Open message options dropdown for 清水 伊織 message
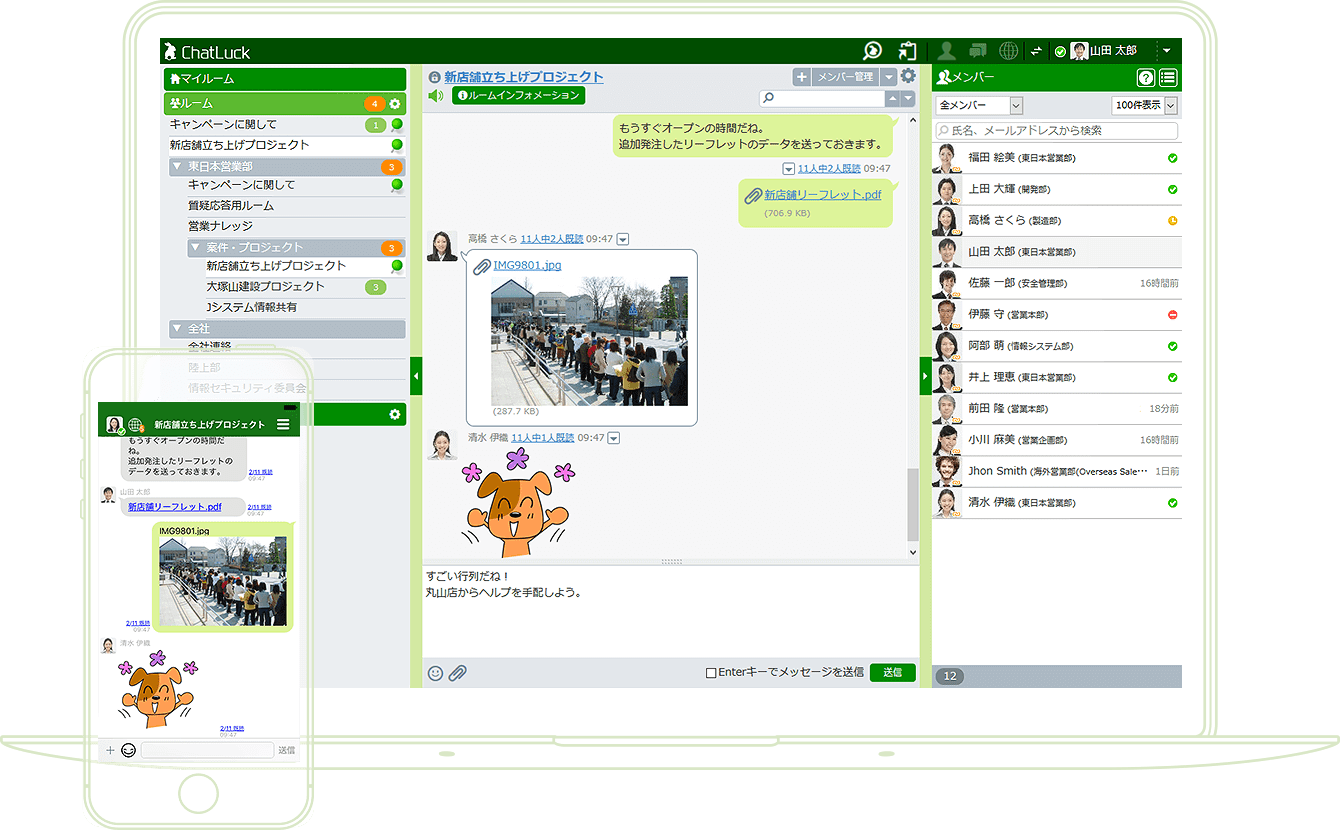The width and height of the screenshot is (1340, 830). point(614,438)
